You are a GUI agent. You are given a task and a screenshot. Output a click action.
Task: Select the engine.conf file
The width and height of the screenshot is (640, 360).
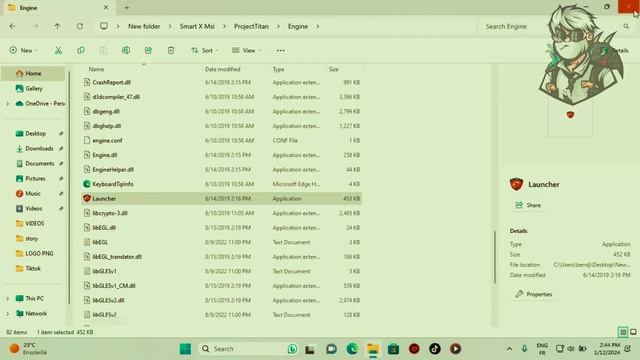pyautogui.click(x=222, y=140)
